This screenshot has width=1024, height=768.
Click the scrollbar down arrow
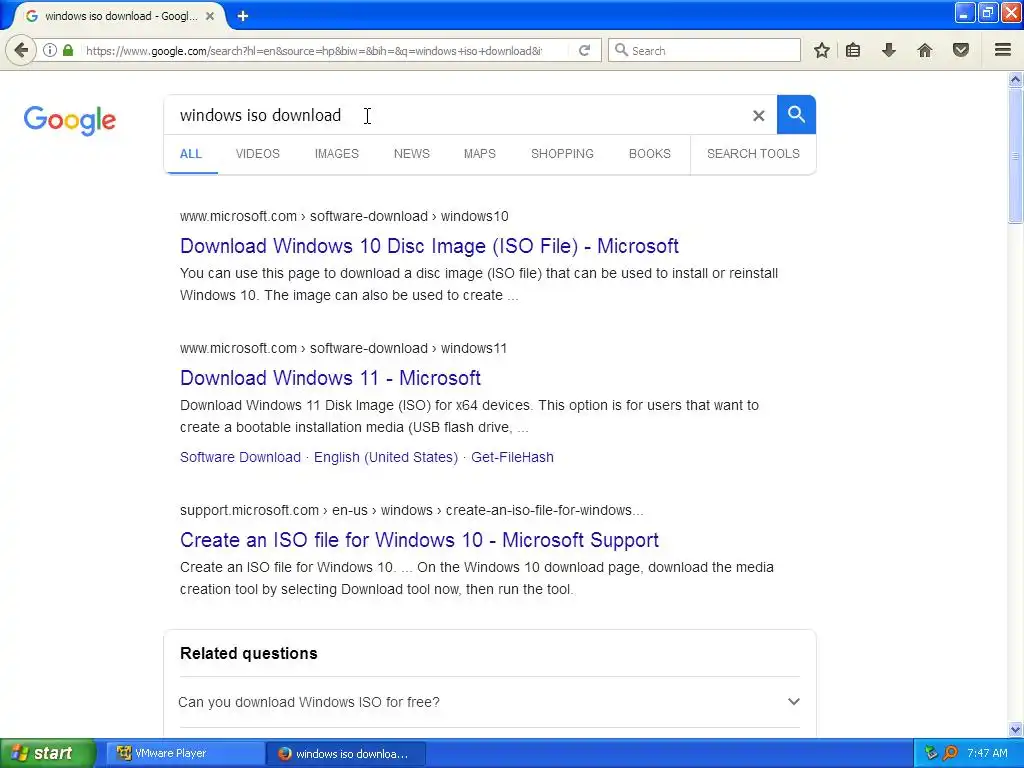coord(1015,729)
